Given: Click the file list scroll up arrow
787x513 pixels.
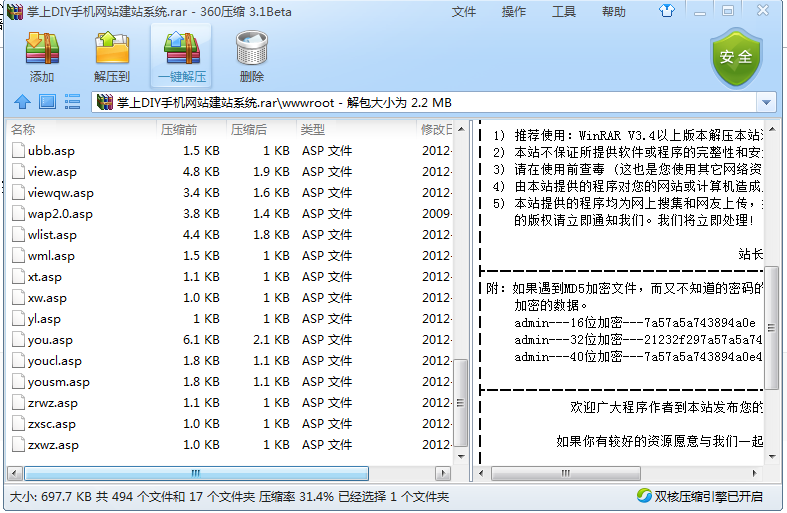Looking at the screenshot, I should (461, 129).
